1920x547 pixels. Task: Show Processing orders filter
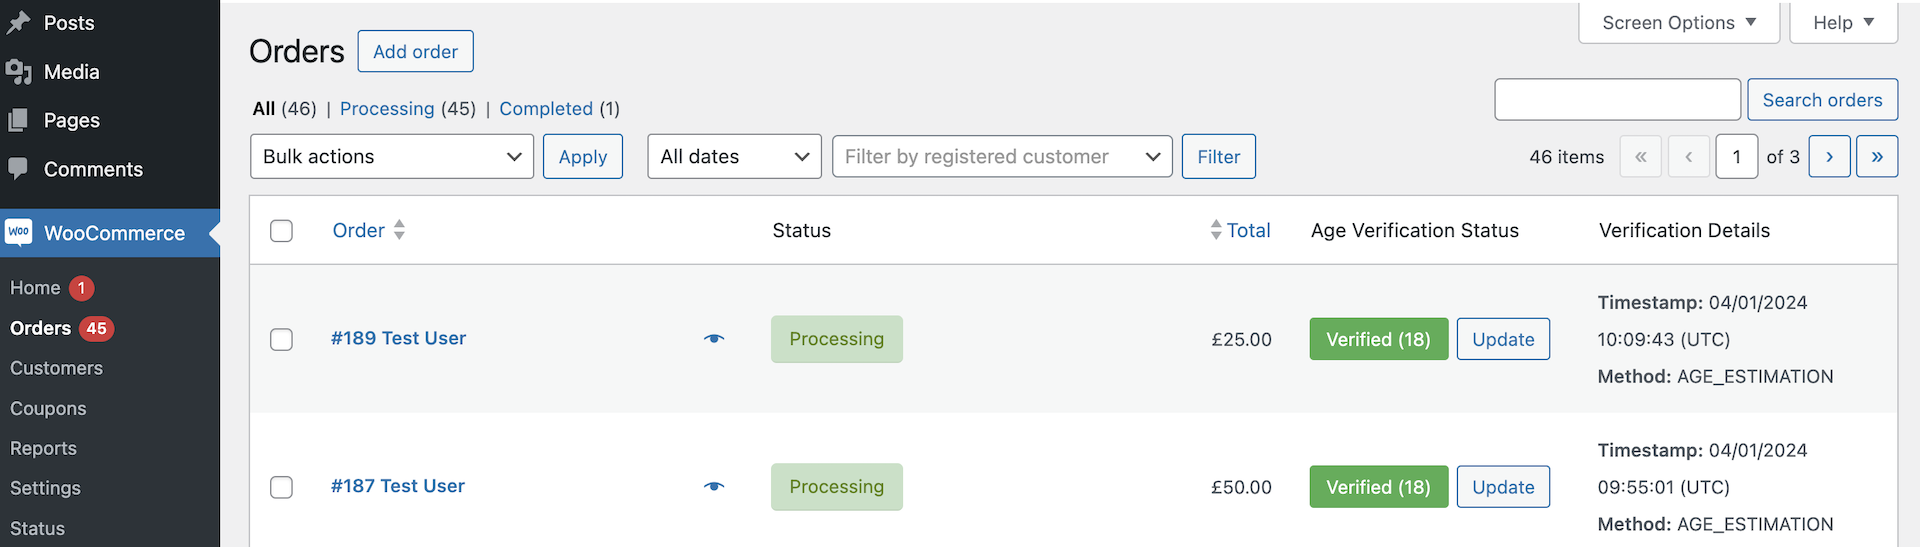click(x=387, y=109)
